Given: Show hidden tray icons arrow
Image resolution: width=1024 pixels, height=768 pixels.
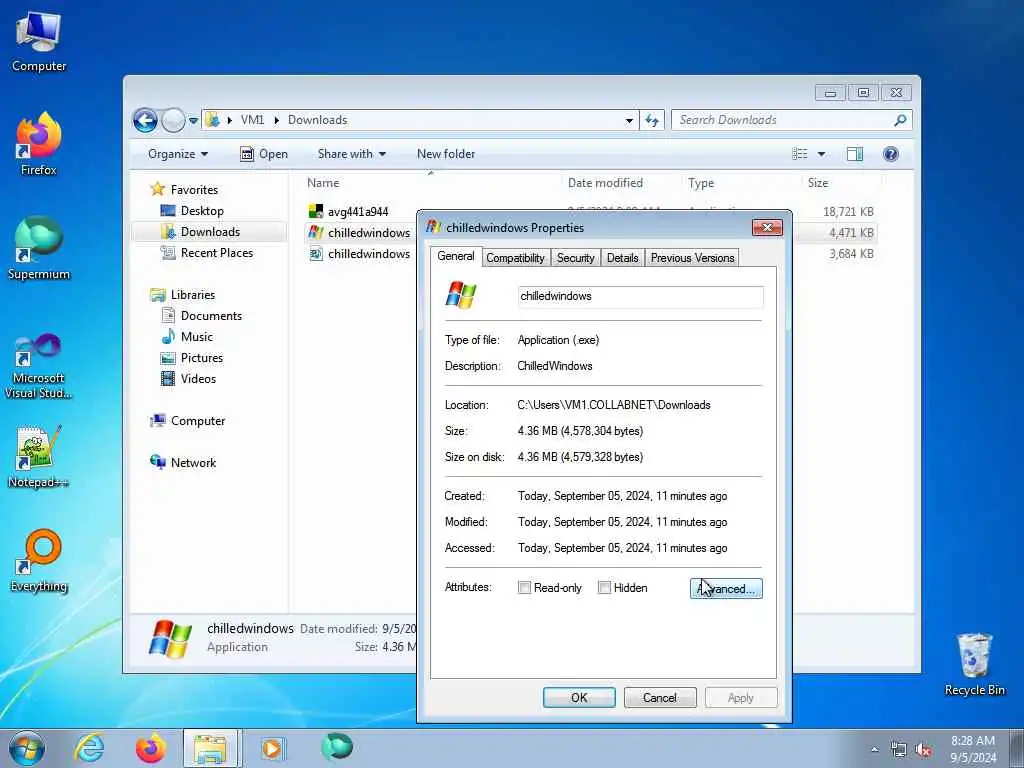Looking at the screenshot, I should coord(874,750).
